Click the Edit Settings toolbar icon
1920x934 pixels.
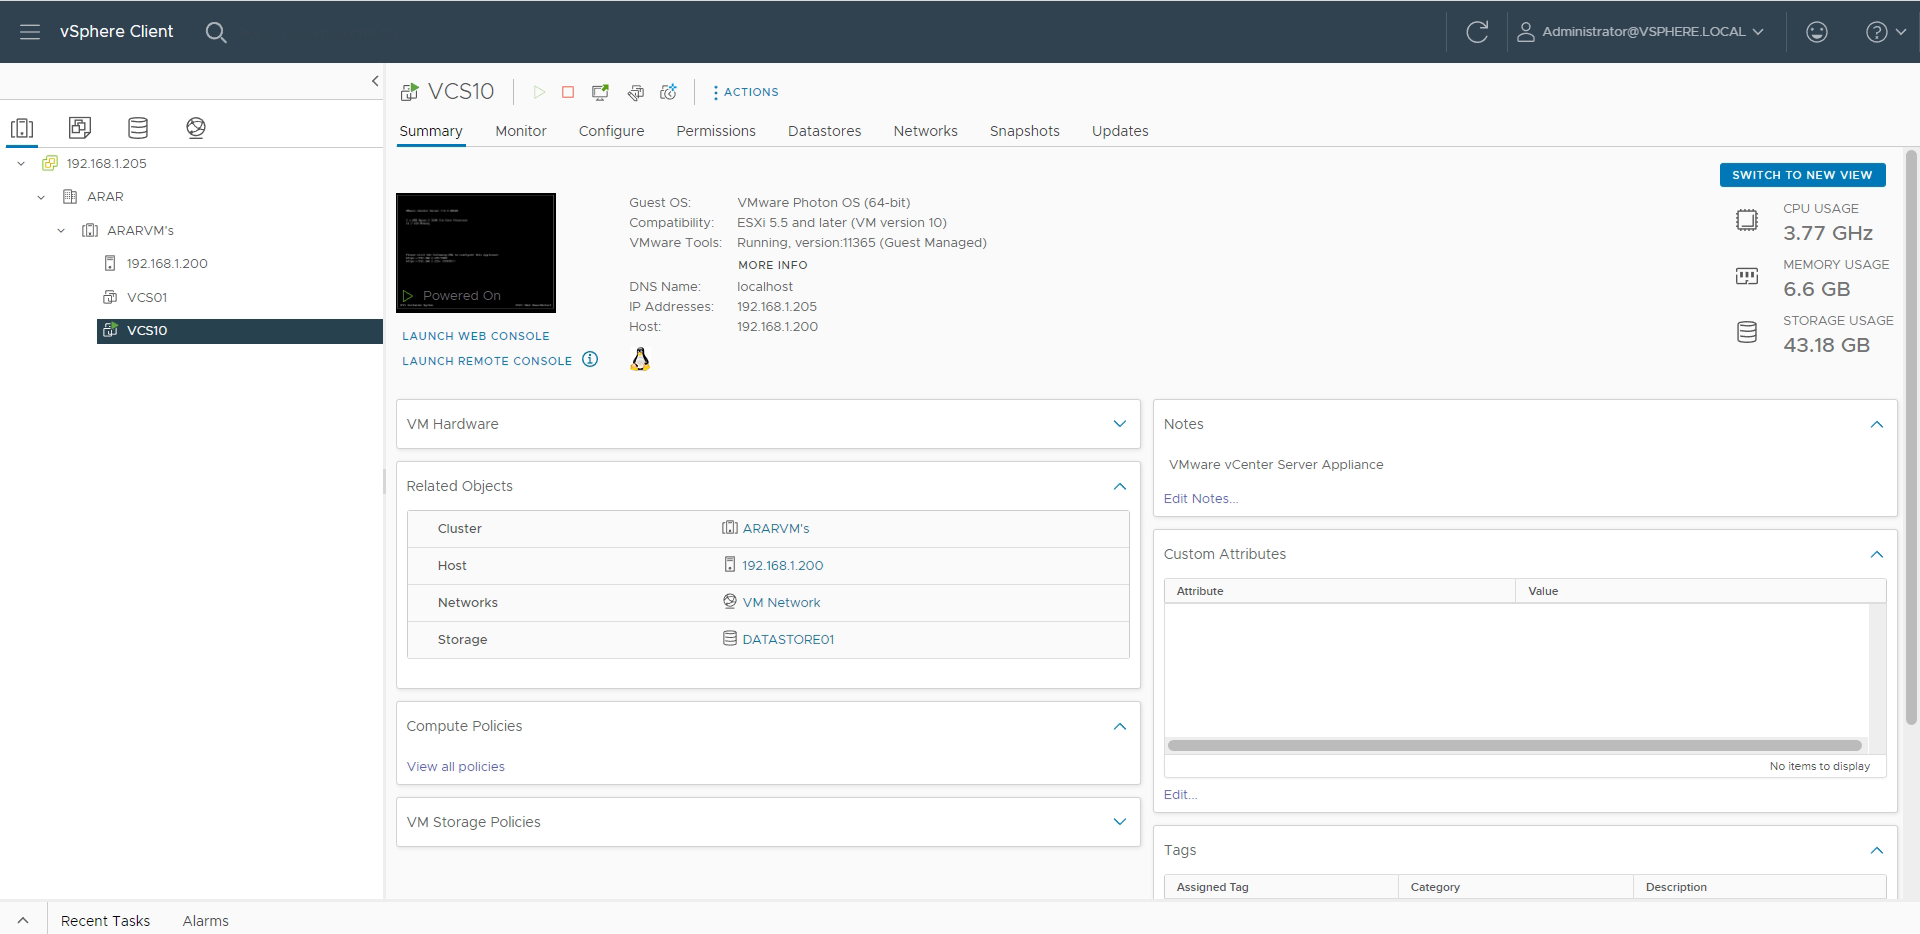tap(635, 92)
